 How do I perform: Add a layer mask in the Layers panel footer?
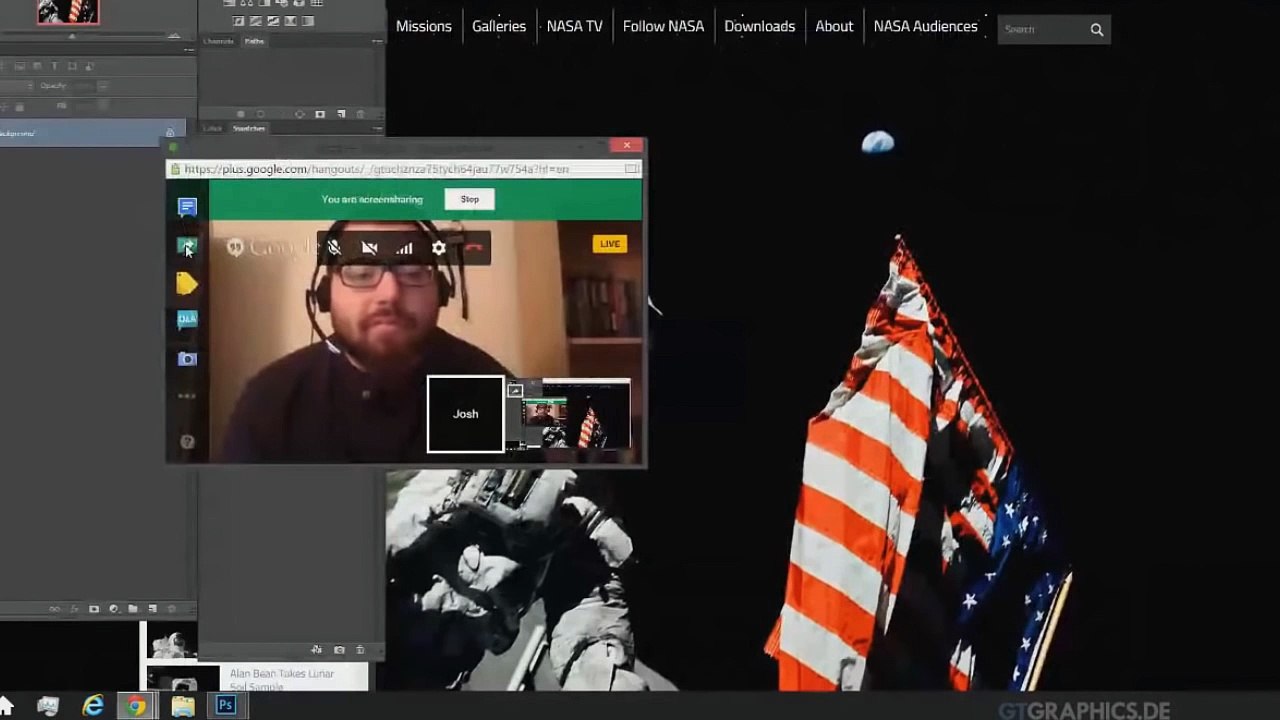coord(94,608)
